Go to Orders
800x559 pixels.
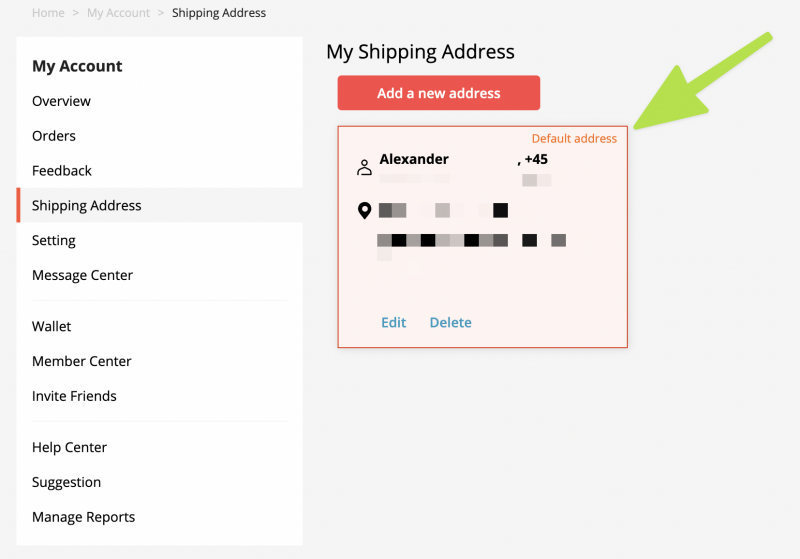click(54, 136)
